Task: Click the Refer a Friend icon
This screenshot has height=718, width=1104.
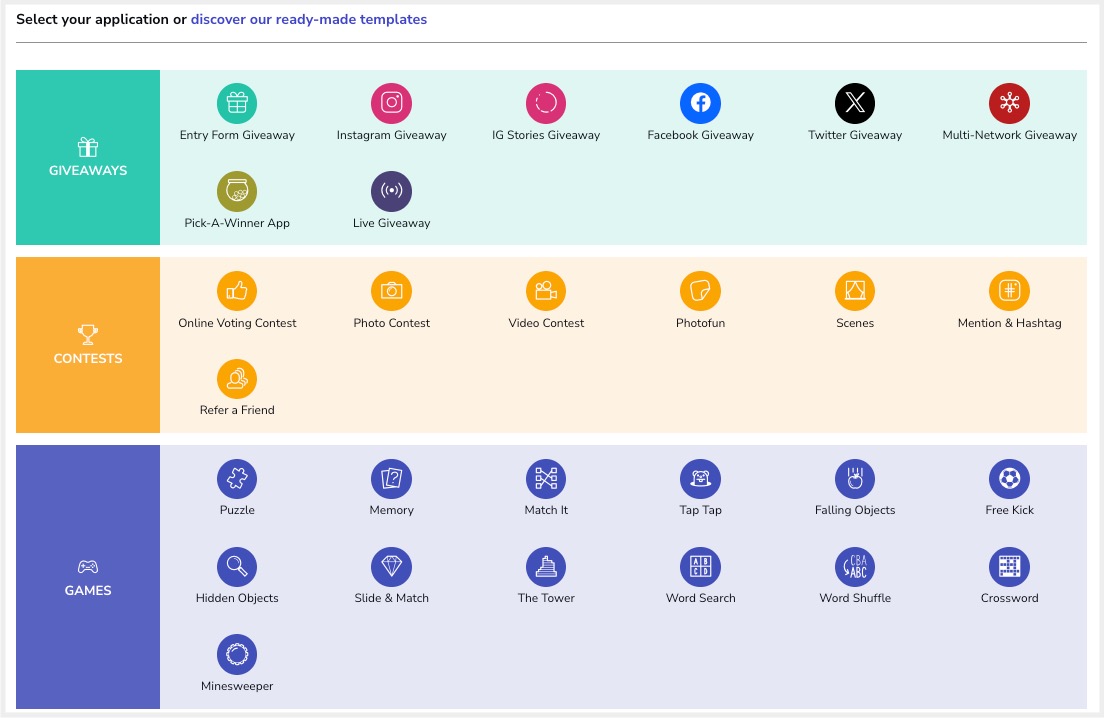Action: (237, 379)
